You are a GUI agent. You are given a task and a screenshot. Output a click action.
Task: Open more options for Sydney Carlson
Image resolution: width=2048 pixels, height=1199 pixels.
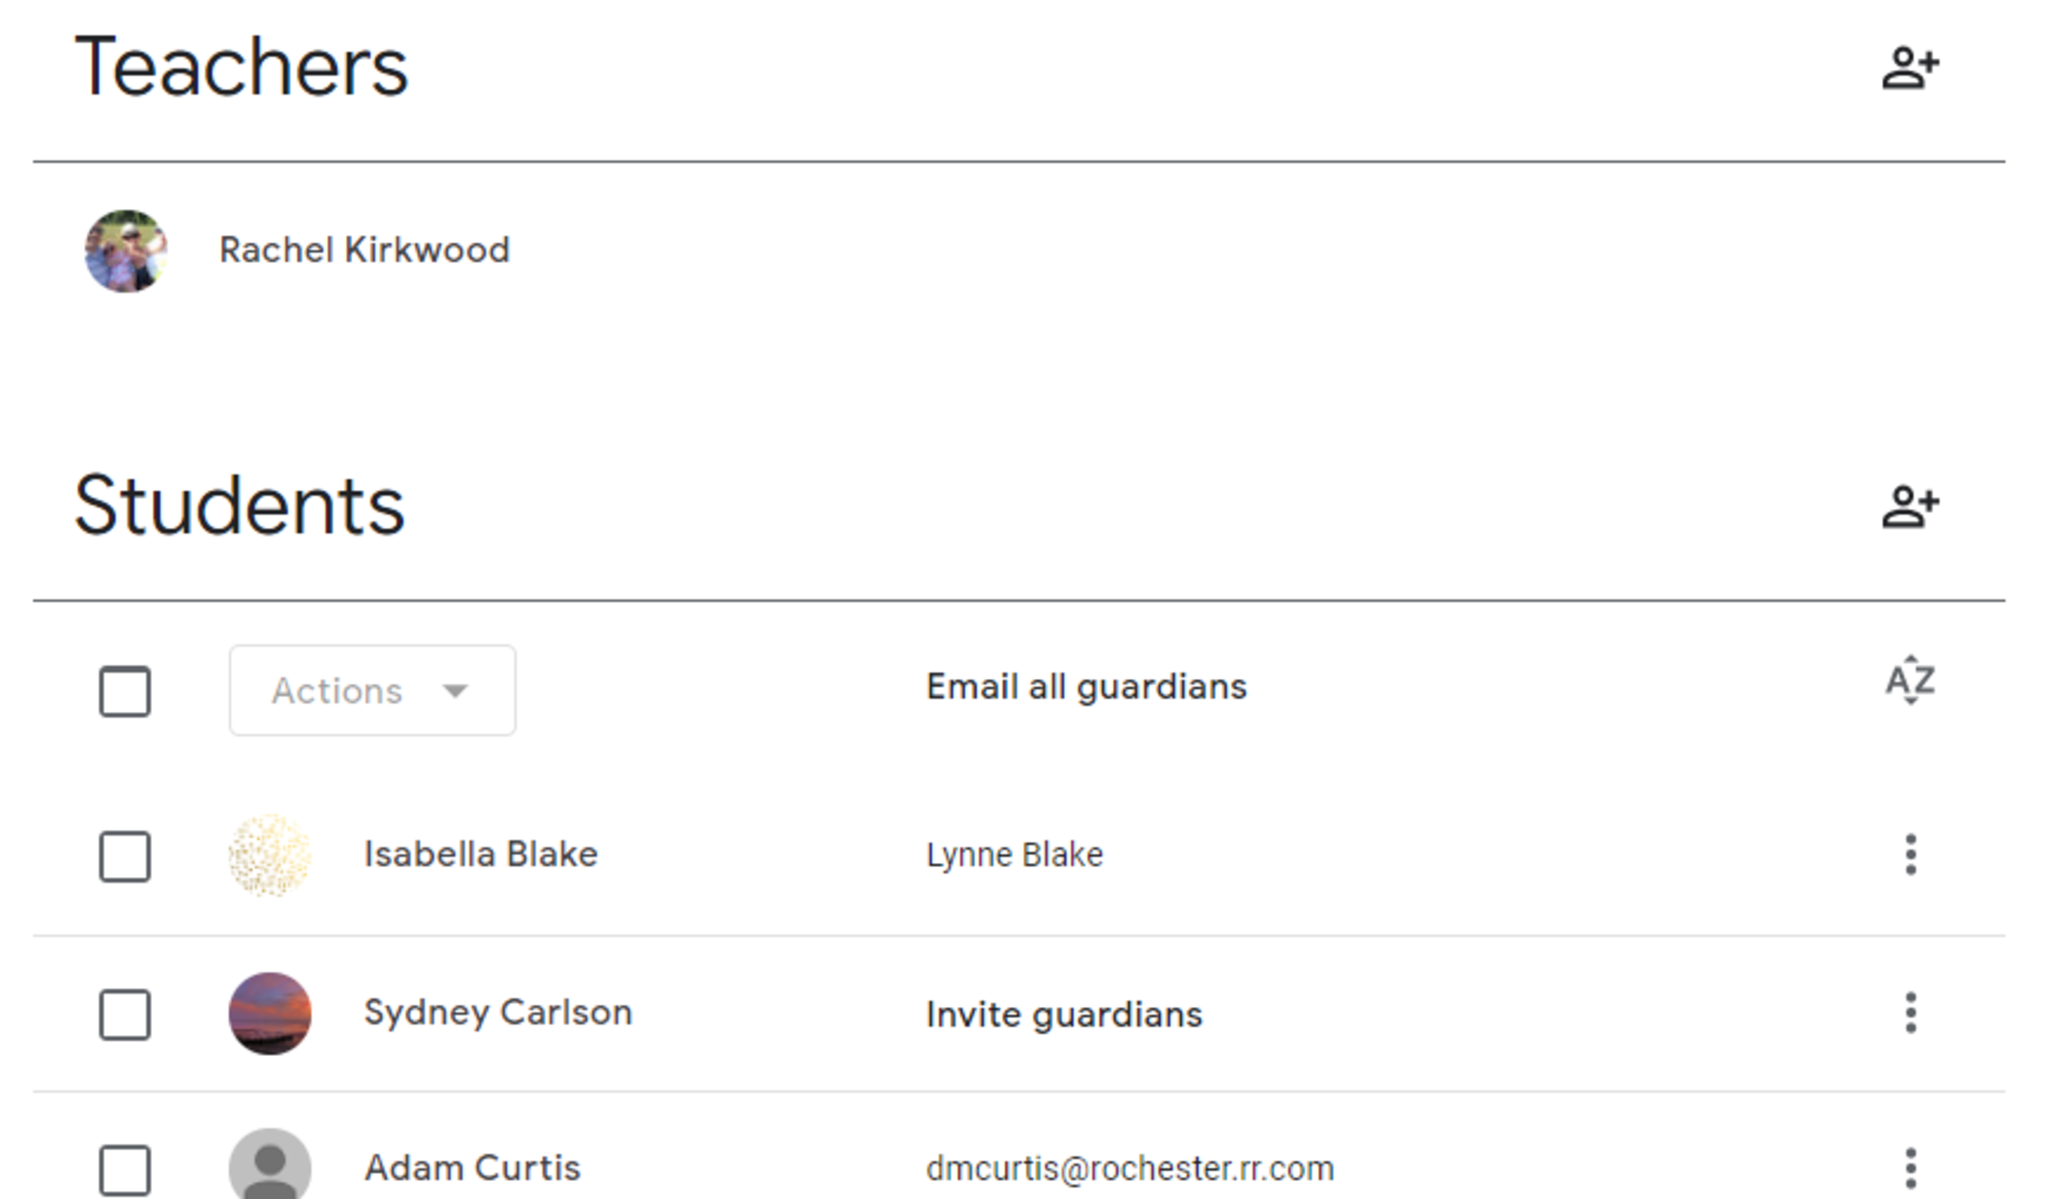coord(1910,1013)
